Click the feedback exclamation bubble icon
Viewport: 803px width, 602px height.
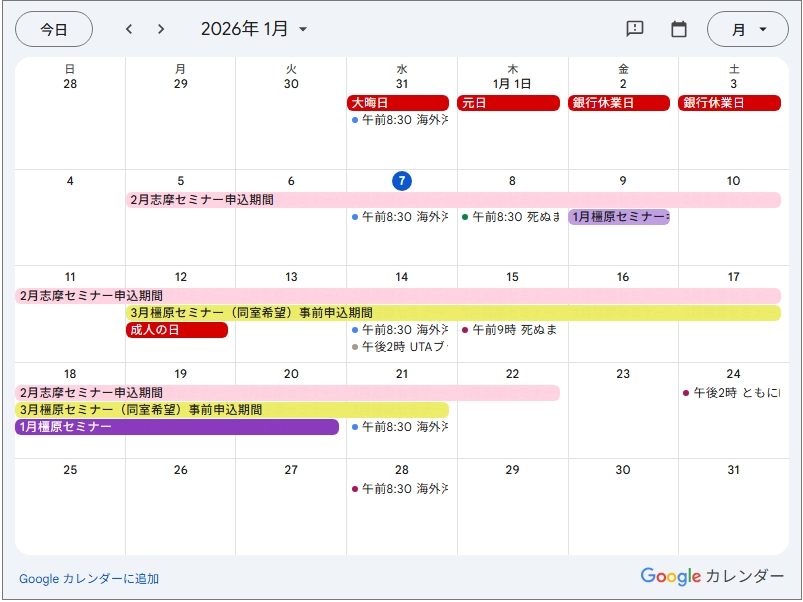click(x=634, y=29)
